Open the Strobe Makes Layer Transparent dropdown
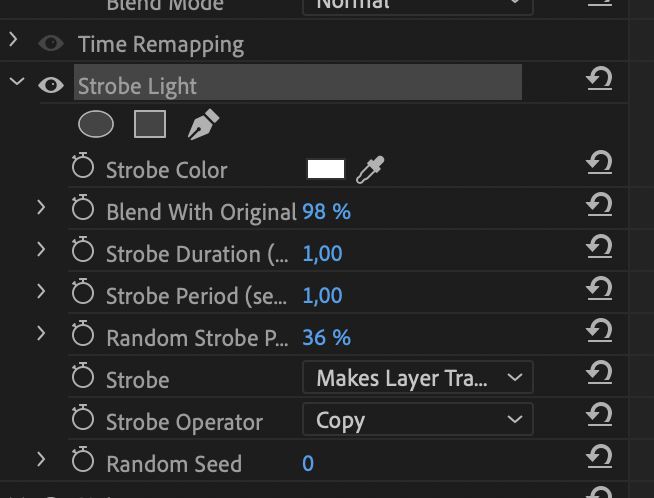The image size is (654, 498). 418,377
